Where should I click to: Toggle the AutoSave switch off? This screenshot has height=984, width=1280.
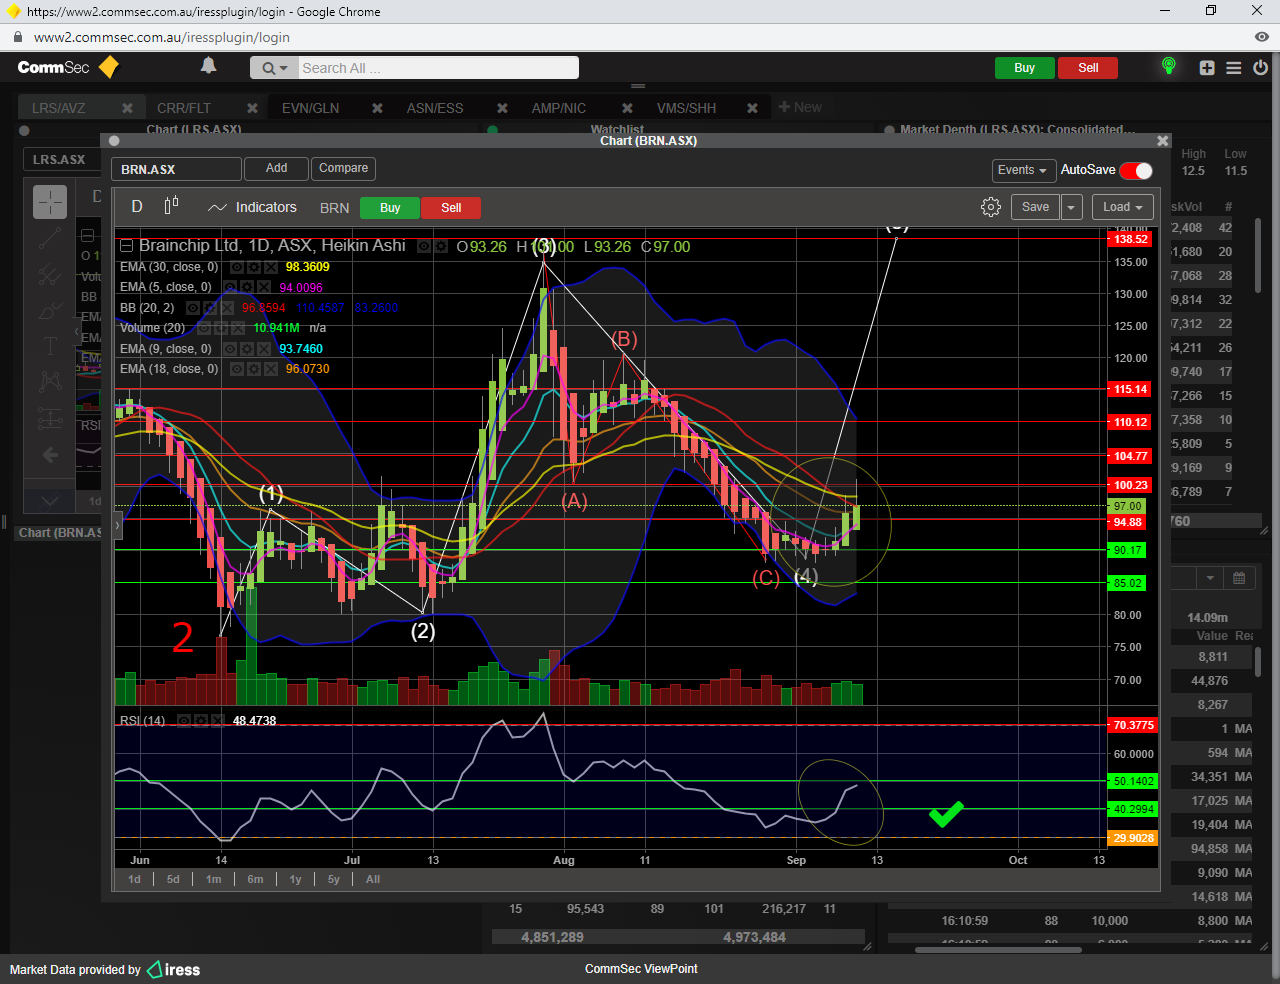1136,170
